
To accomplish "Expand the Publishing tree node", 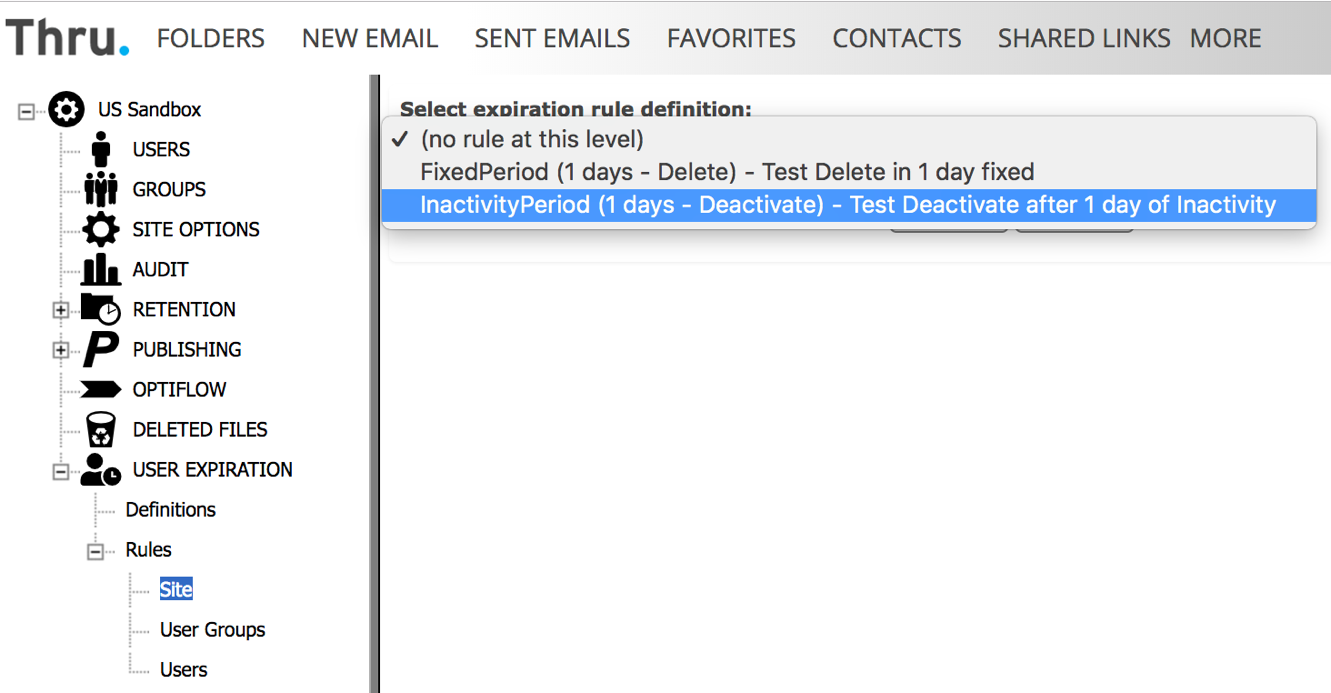I will pos(61,351).
